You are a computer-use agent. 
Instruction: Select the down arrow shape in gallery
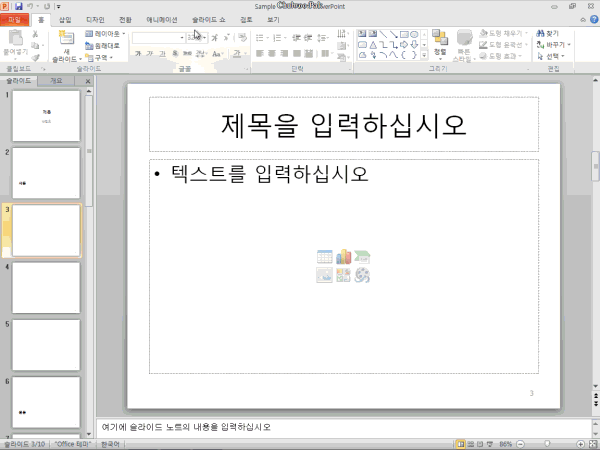pos(414,45)
